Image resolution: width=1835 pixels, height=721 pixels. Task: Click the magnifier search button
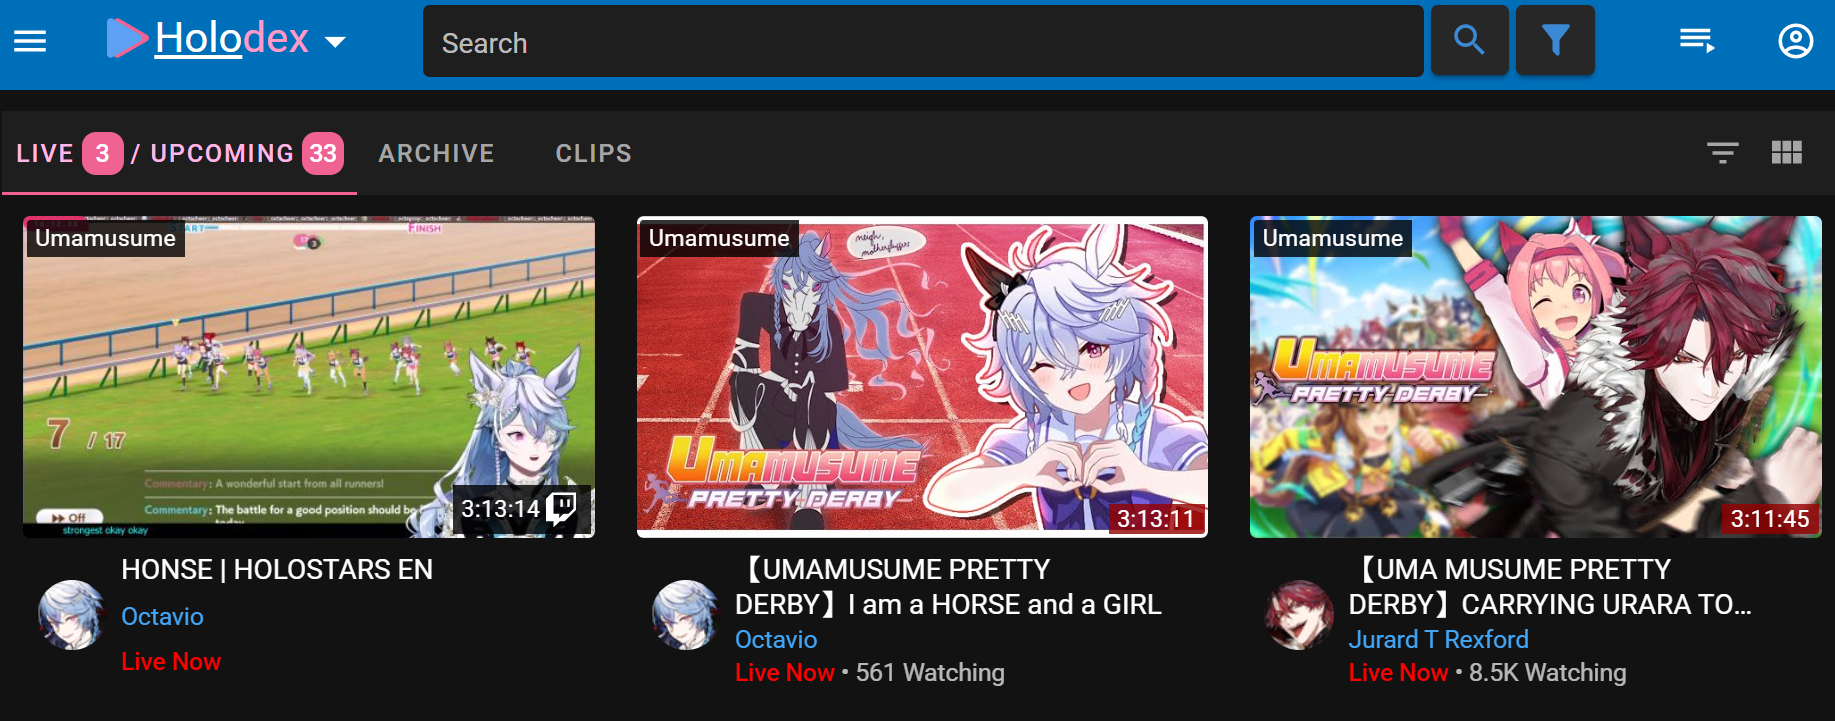pos(1469,41)
